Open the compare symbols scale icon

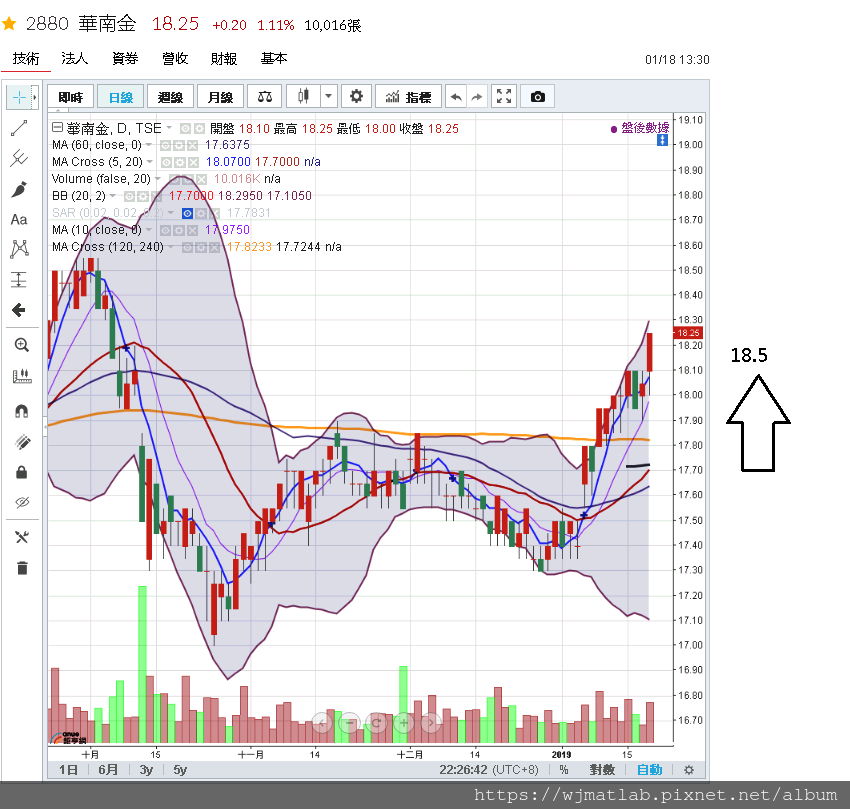point(265,97)
